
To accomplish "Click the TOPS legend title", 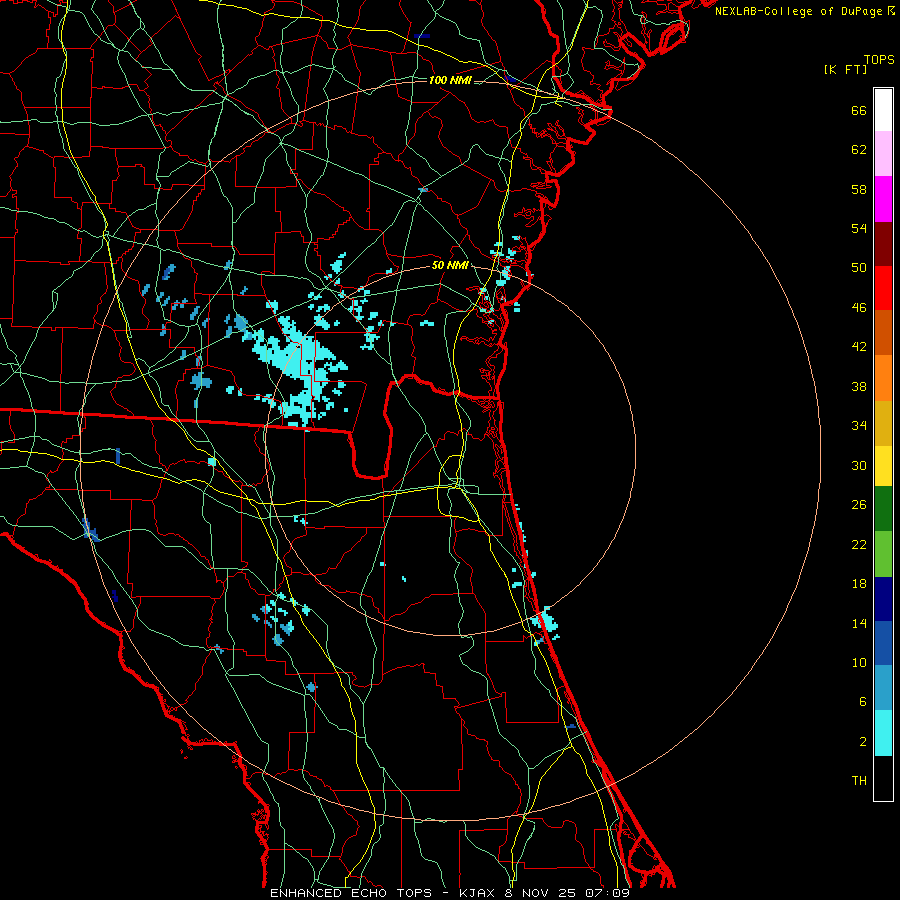I will pos(879,59).
